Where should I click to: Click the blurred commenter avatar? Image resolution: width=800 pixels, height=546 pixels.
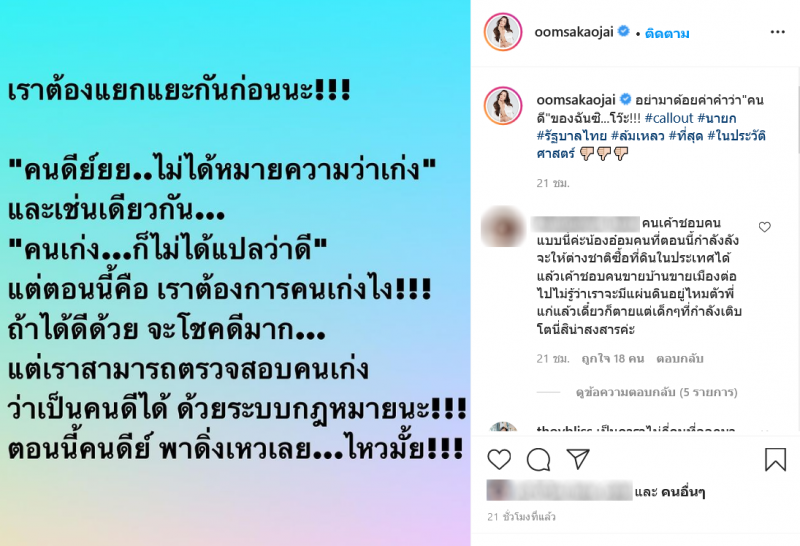pyautogui.click(x=503, y=227)
